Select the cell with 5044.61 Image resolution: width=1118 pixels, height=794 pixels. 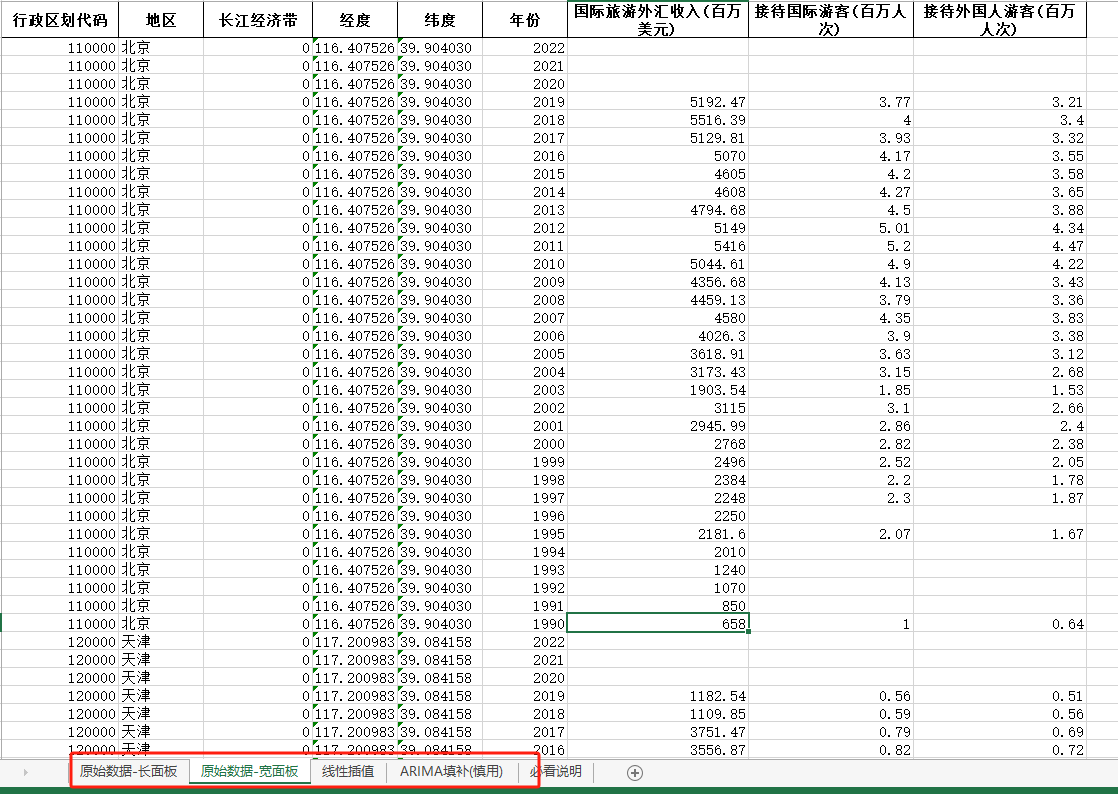[x=658, y=264]
